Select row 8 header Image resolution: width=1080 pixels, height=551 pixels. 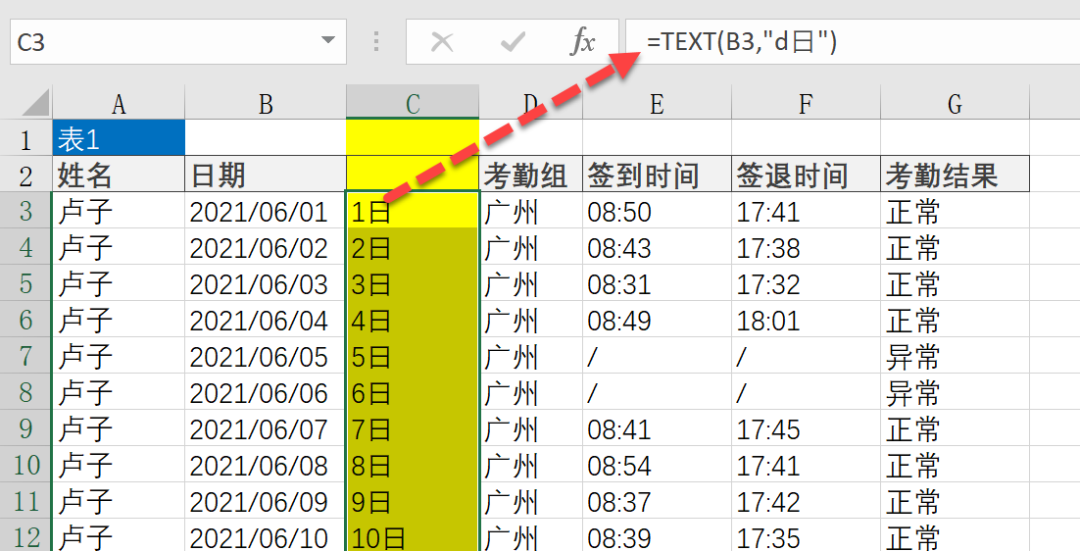pos(26,393)
